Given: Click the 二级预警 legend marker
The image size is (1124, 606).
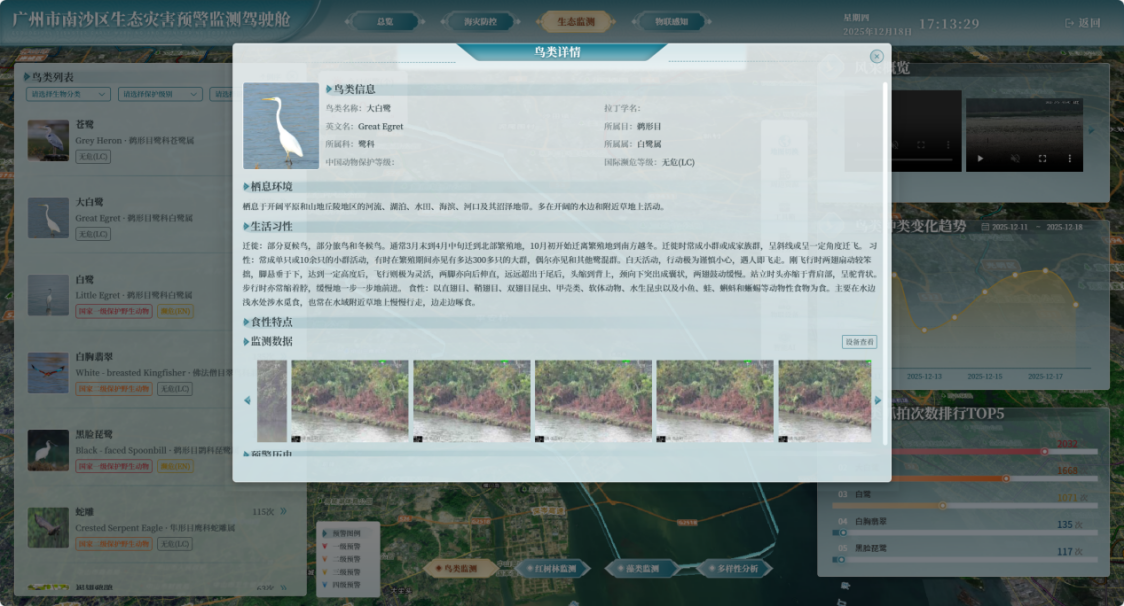Looking at the screenshot, I should (x=325, y=559).
